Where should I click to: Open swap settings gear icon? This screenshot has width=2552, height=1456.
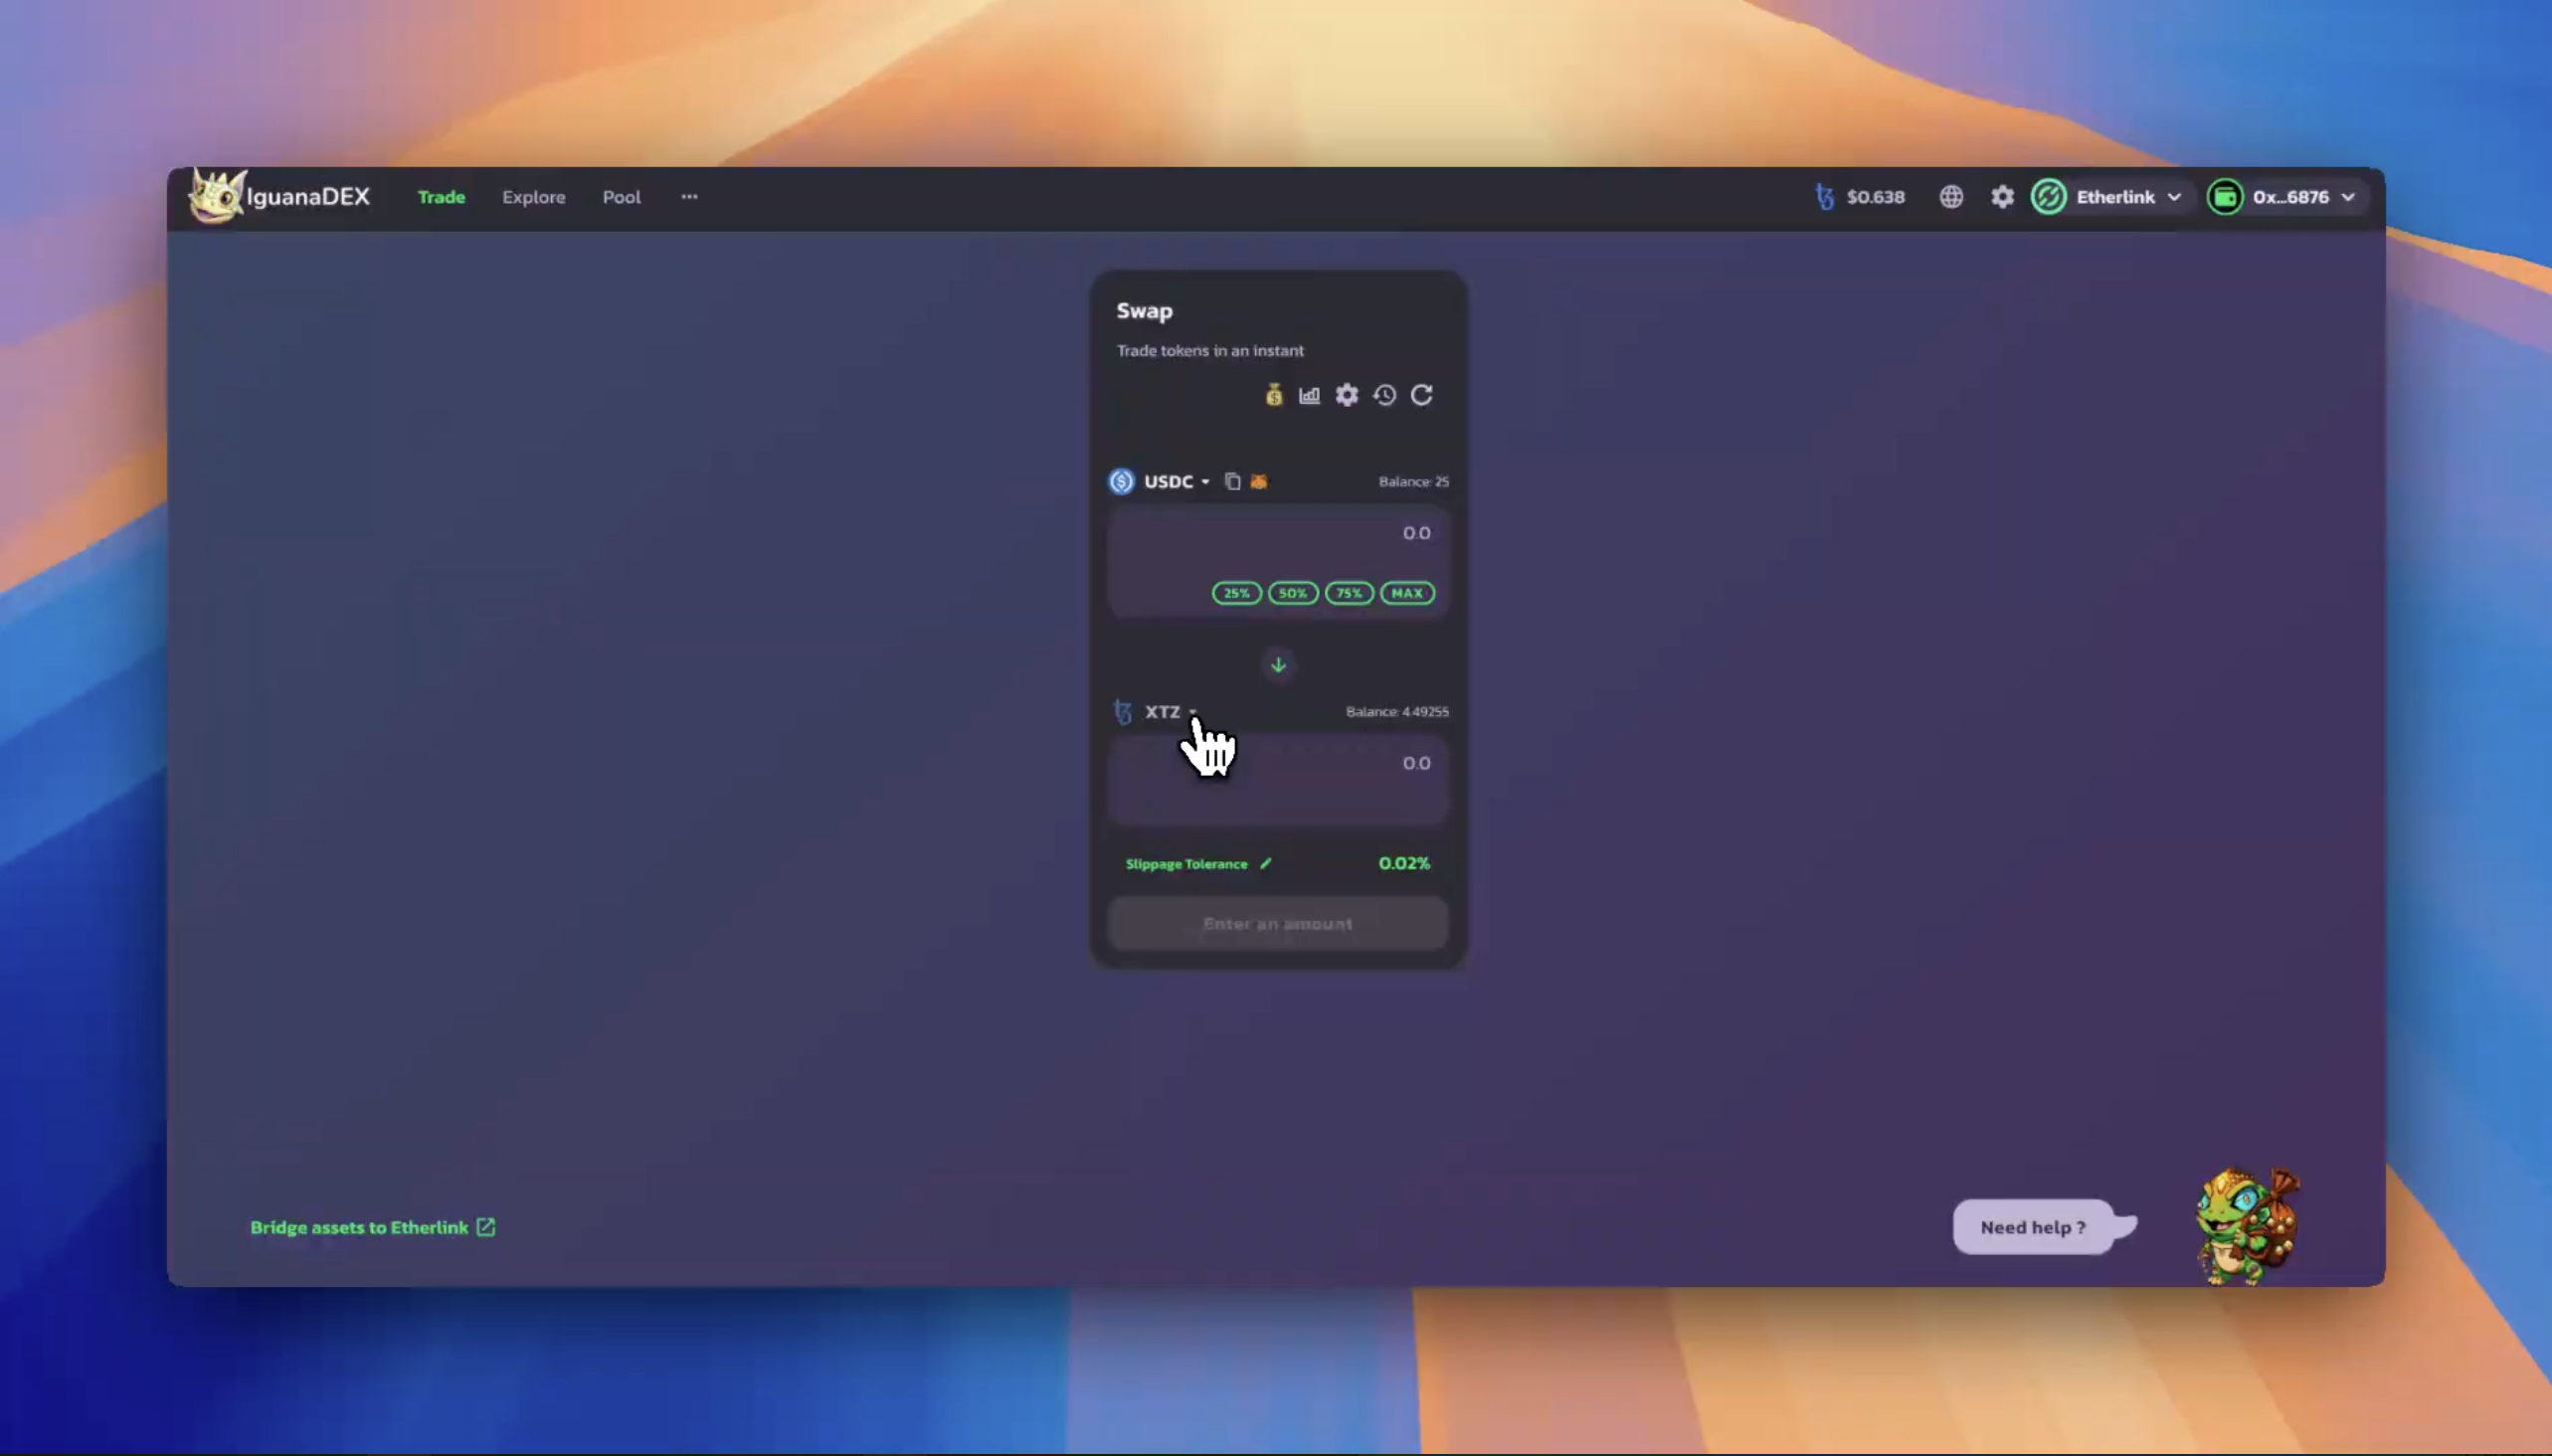click(x=1347, y=395)
